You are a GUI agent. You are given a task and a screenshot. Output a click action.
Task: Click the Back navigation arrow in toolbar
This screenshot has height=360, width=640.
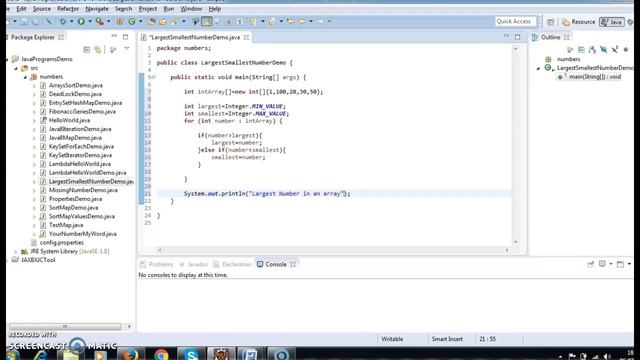pos(302,21)
